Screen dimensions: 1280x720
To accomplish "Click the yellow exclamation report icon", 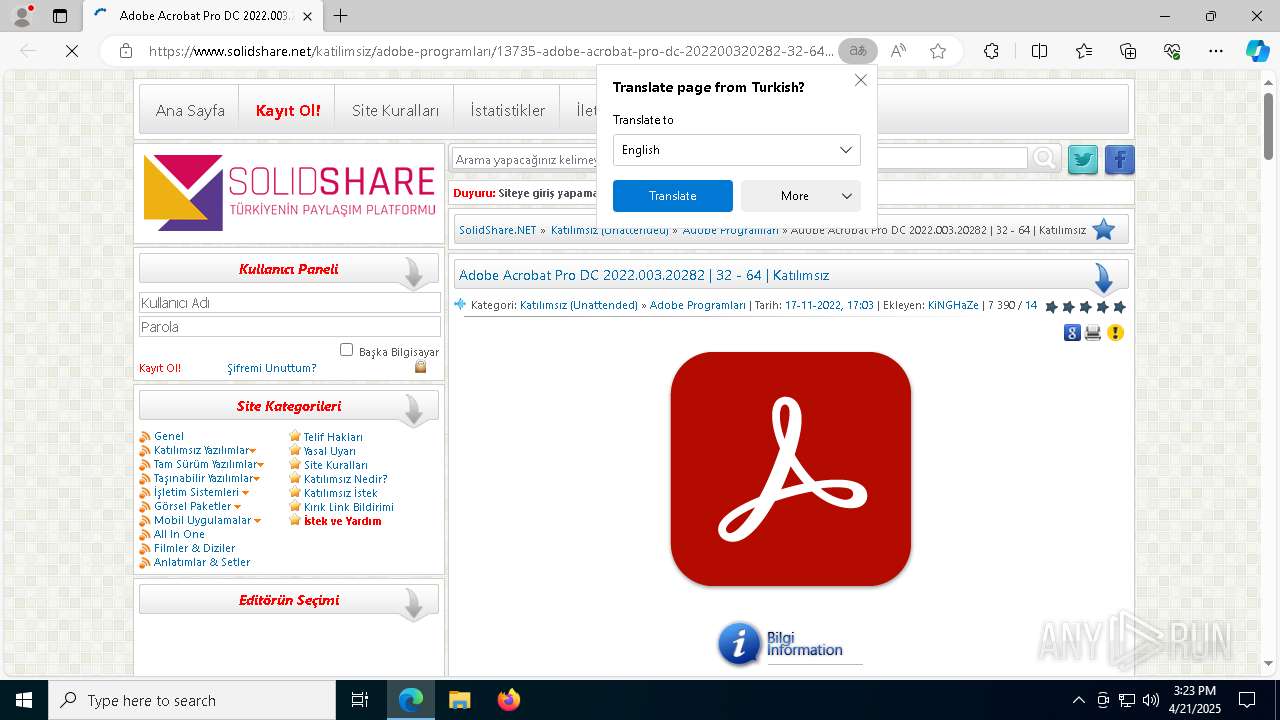I will 1115,333.
